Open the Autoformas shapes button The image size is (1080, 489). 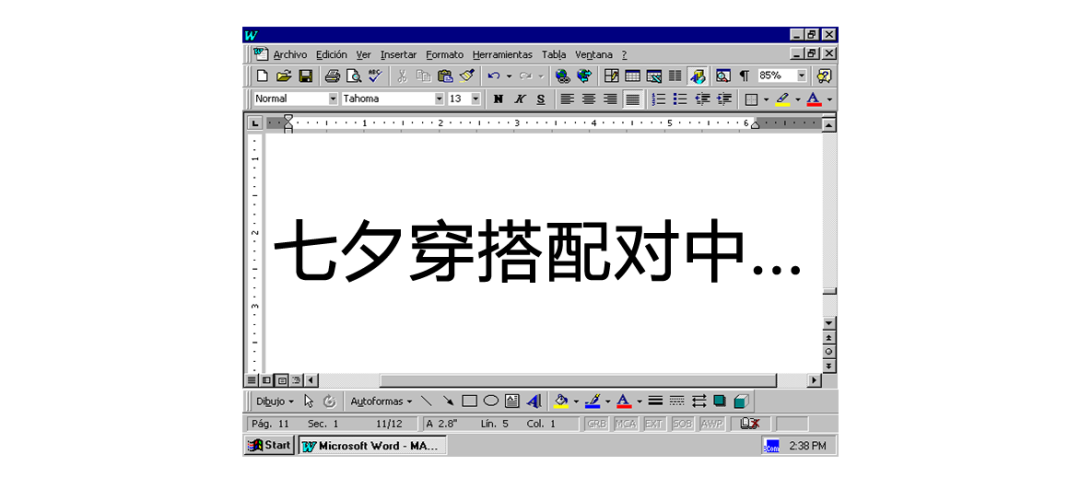click(x=380, y=401)
